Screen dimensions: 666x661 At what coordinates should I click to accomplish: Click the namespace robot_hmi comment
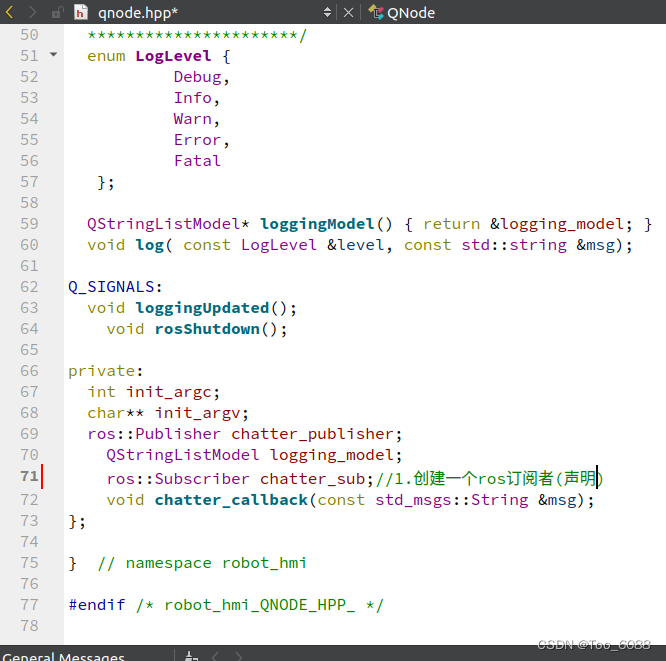[202, 563]
